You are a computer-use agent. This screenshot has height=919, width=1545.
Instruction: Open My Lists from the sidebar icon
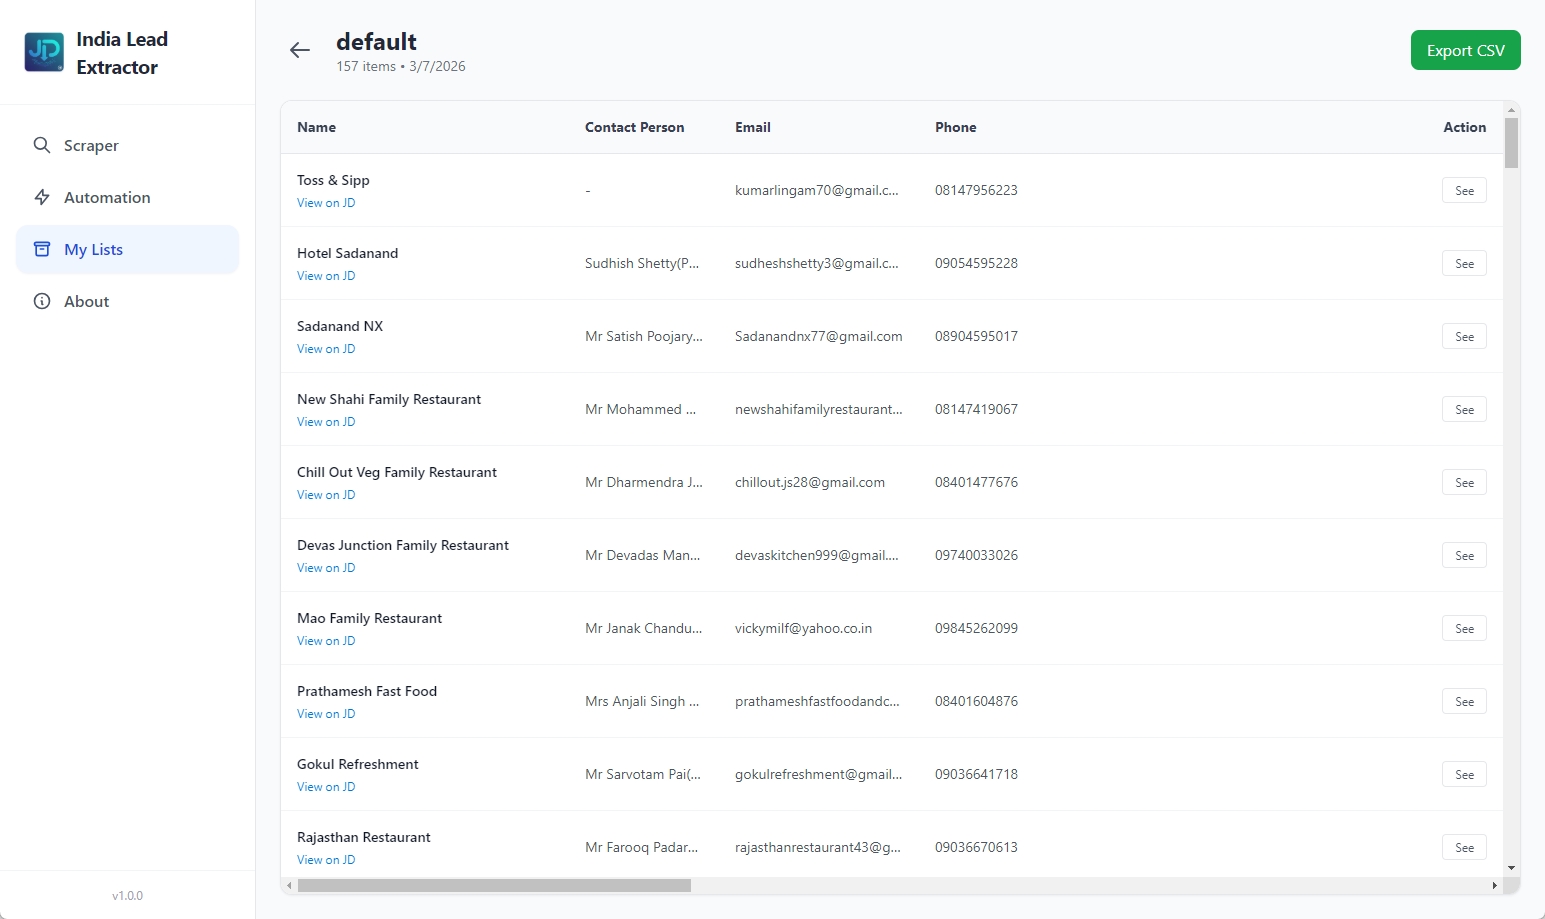pos(43,249)
